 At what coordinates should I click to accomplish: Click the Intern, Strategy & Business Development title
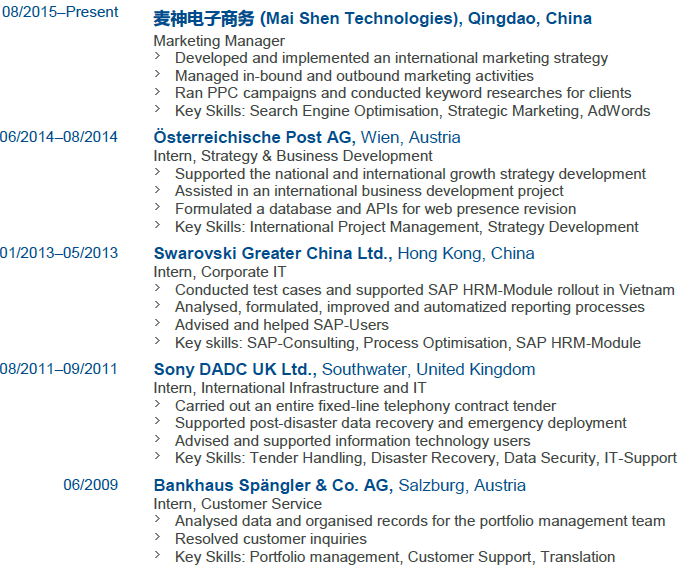click(293, 156)
